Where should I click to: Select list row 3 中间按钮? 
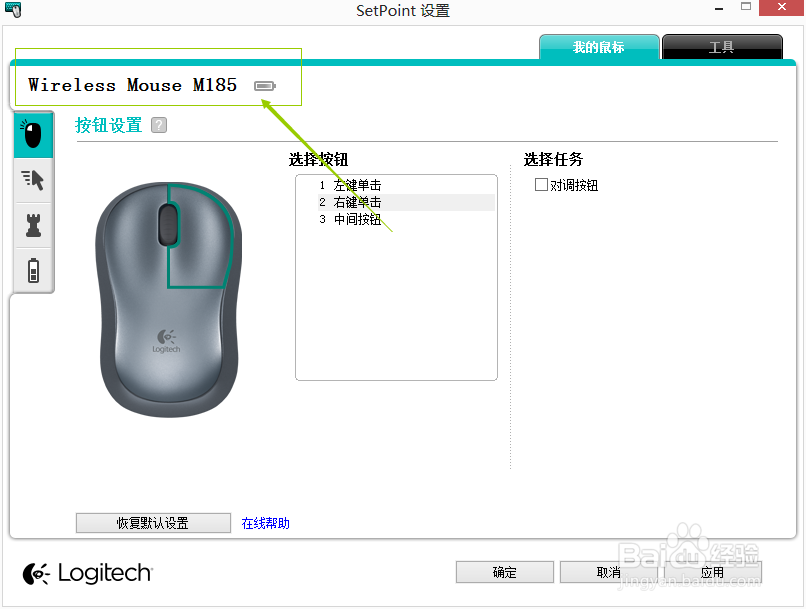pos(406,219)
